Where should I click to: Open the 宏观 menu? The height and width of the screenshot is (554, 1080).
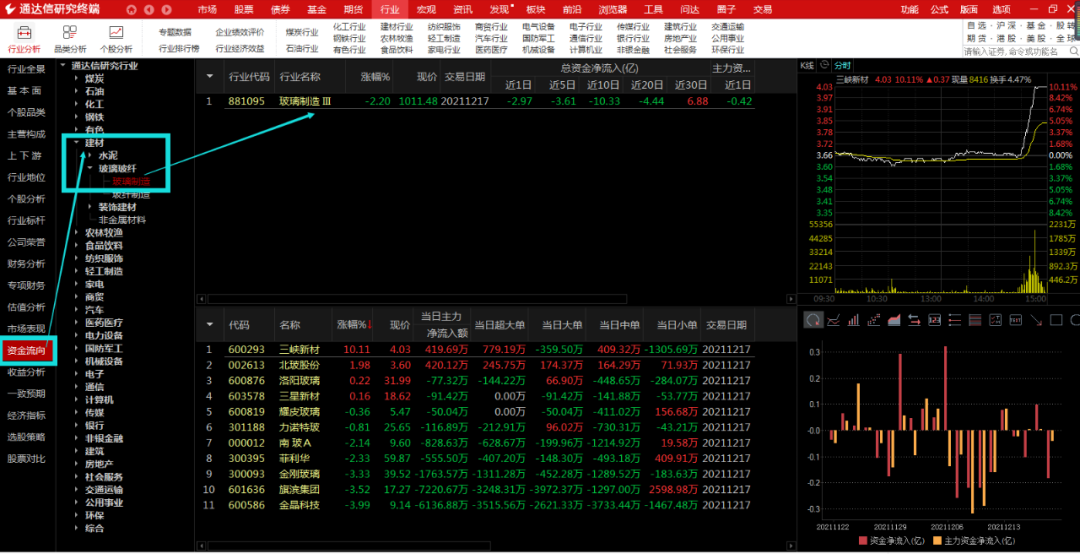coord(426,10)
